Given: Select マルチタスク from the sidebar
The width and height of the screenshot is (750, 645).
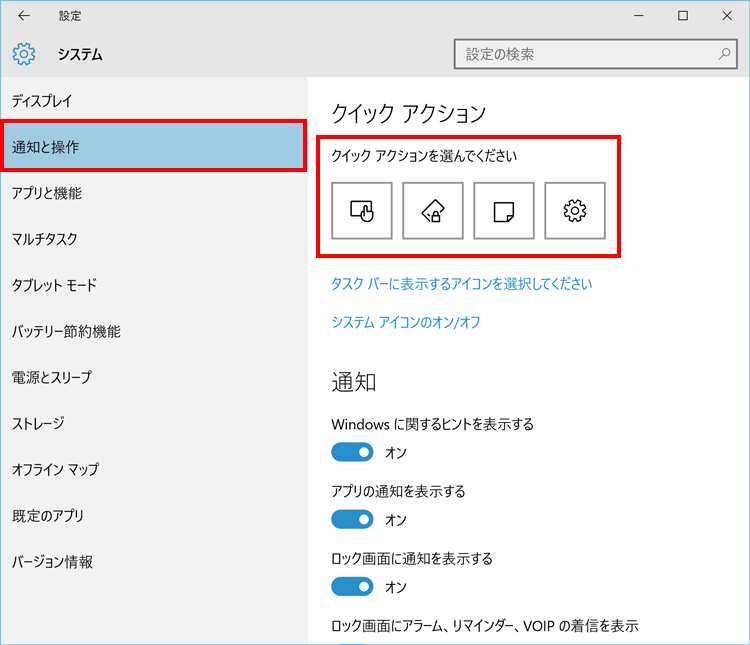Looking at the screenshot, I should [x=44, y=239].
